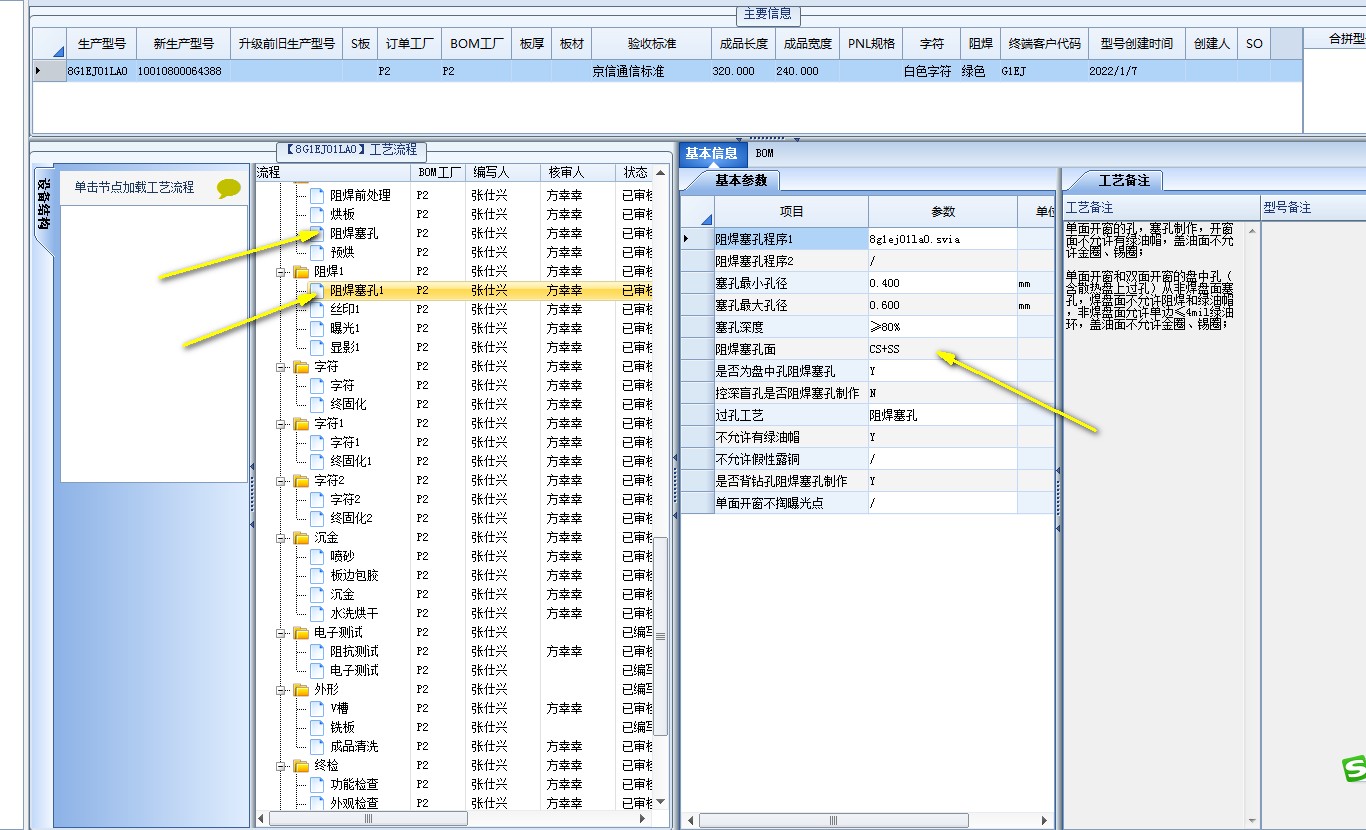Collapse the 外形 tree node
Image resolution: width=1366 pixels, height=830 pixels.
point(281,689)
